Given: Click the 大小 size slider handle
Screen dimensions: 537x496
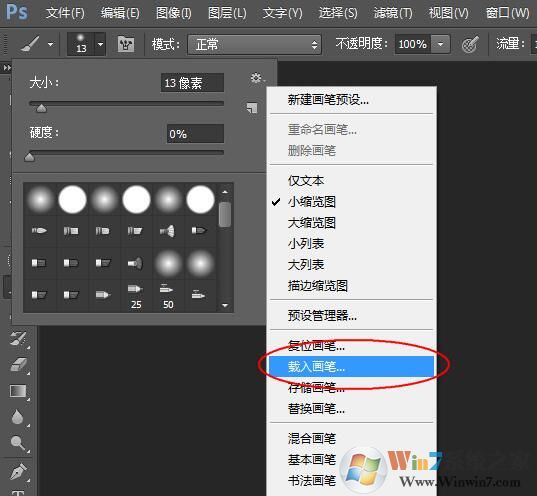Looking at the screenshot, I should click(41, 109).
